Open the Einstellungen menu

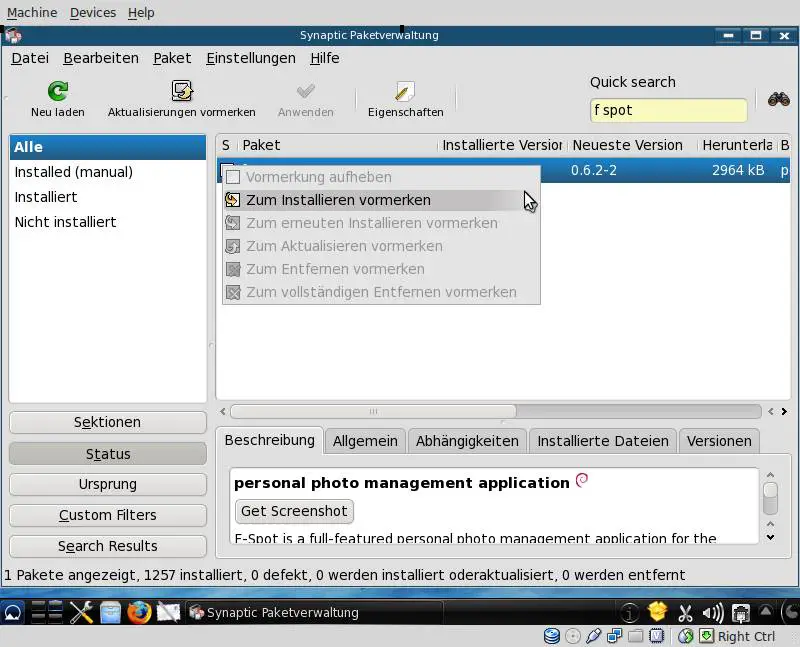pos(251,58)
